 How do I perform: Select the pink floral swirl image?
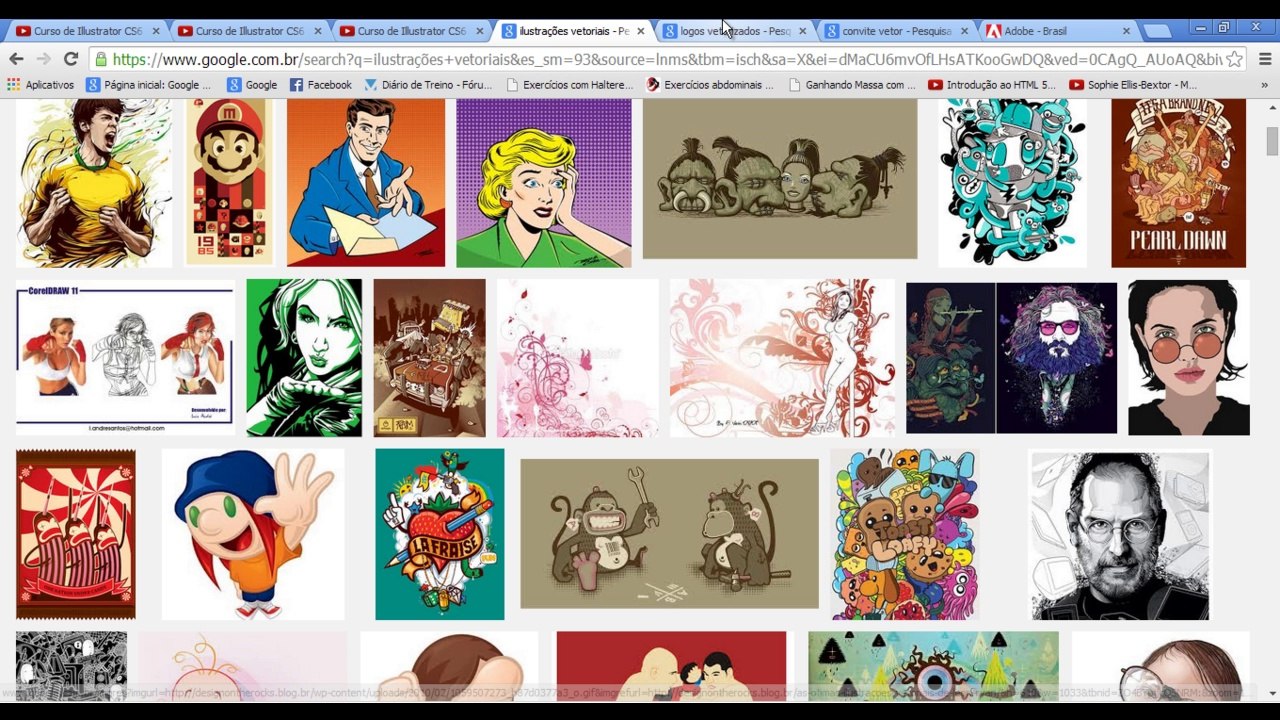pos(578,358)
